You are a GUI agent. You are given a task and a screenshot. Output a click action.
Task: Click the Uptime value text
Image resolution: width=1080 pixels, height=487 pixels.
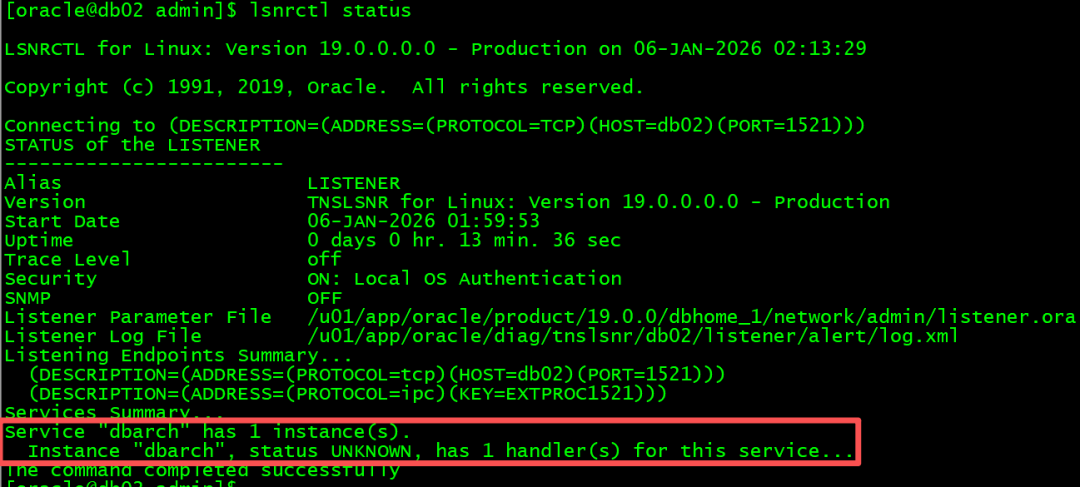(464, 240)
